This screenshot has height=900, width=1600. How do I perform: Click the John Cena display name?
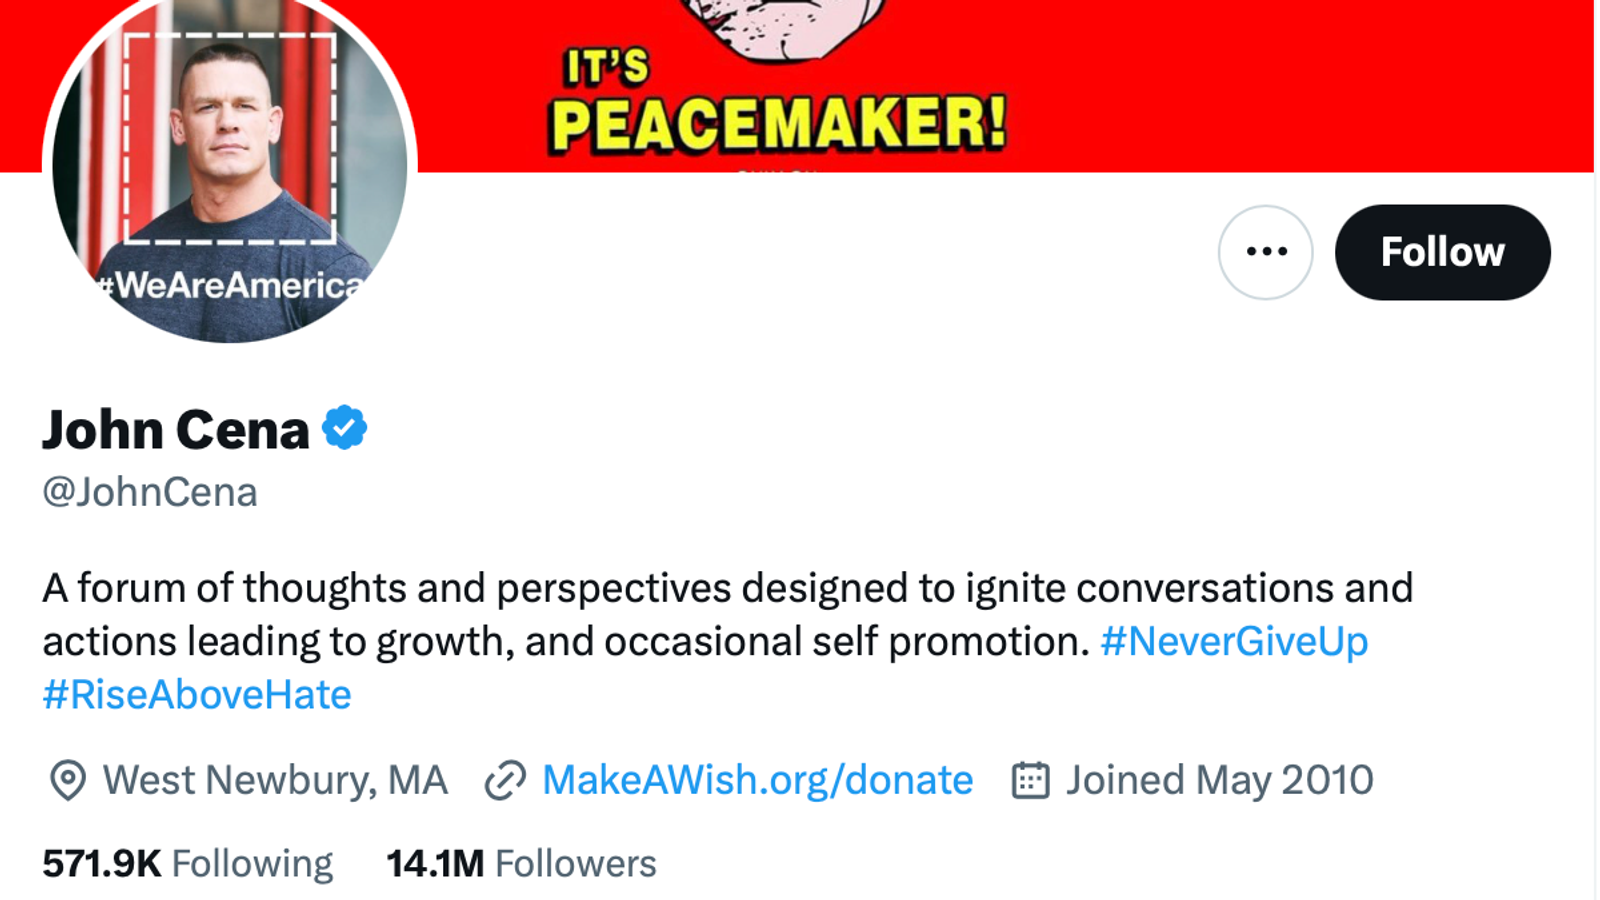tap(176, 430)
